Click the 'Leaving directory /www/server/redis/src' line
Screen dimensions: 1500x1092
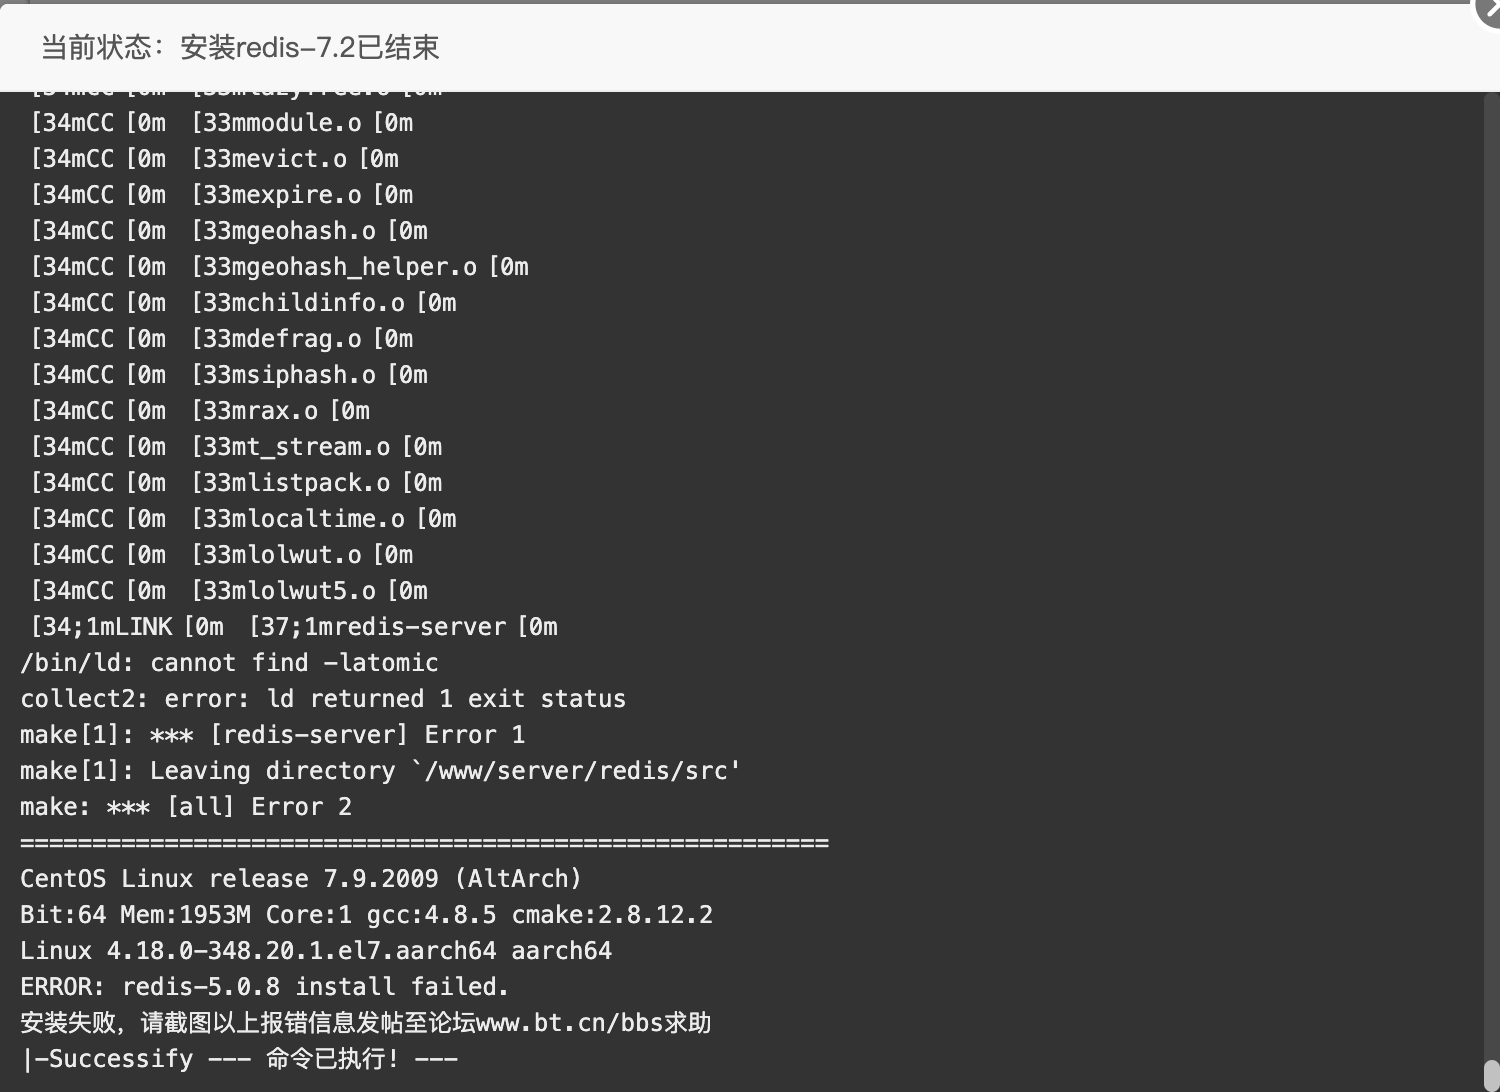point(380,770)
